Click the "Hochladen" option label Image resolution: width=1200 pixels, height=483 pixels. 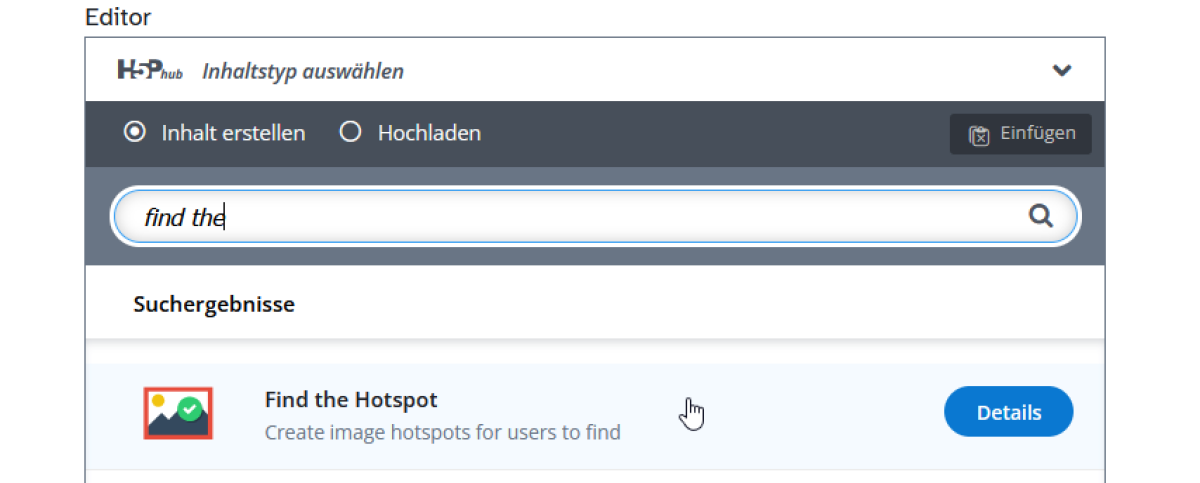point(429,133)
